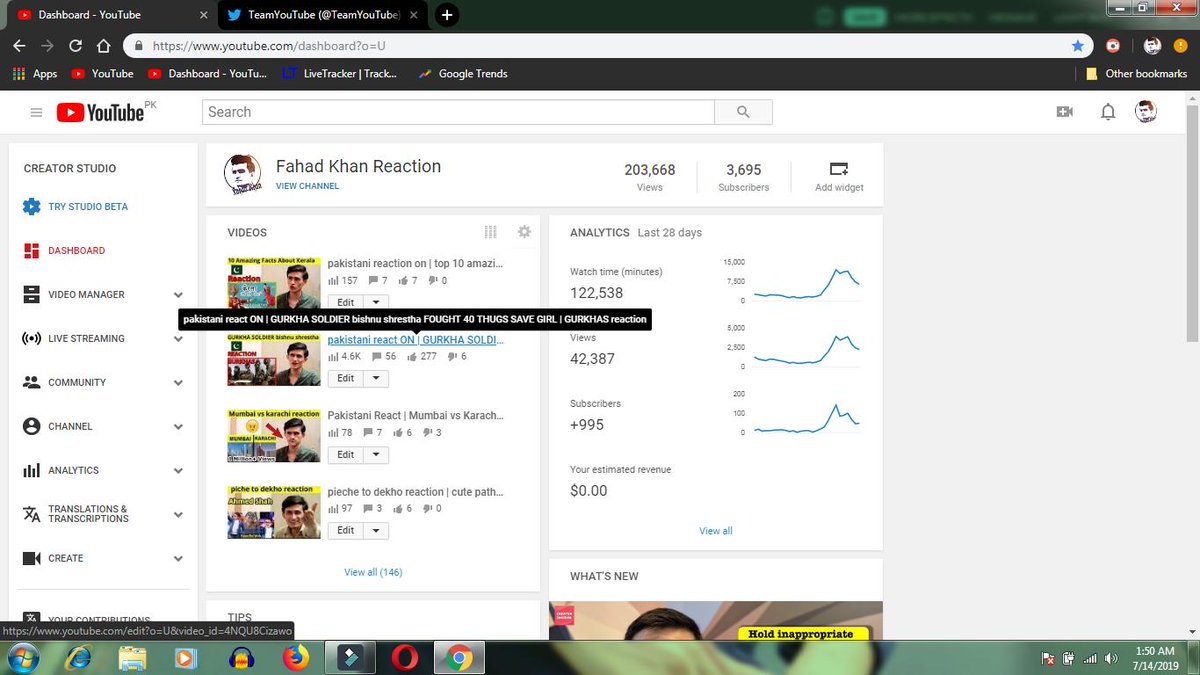The width and height of the screenshot is (1200, 675).
Task: Expand the Community section
Action: [x=178, y=383]
